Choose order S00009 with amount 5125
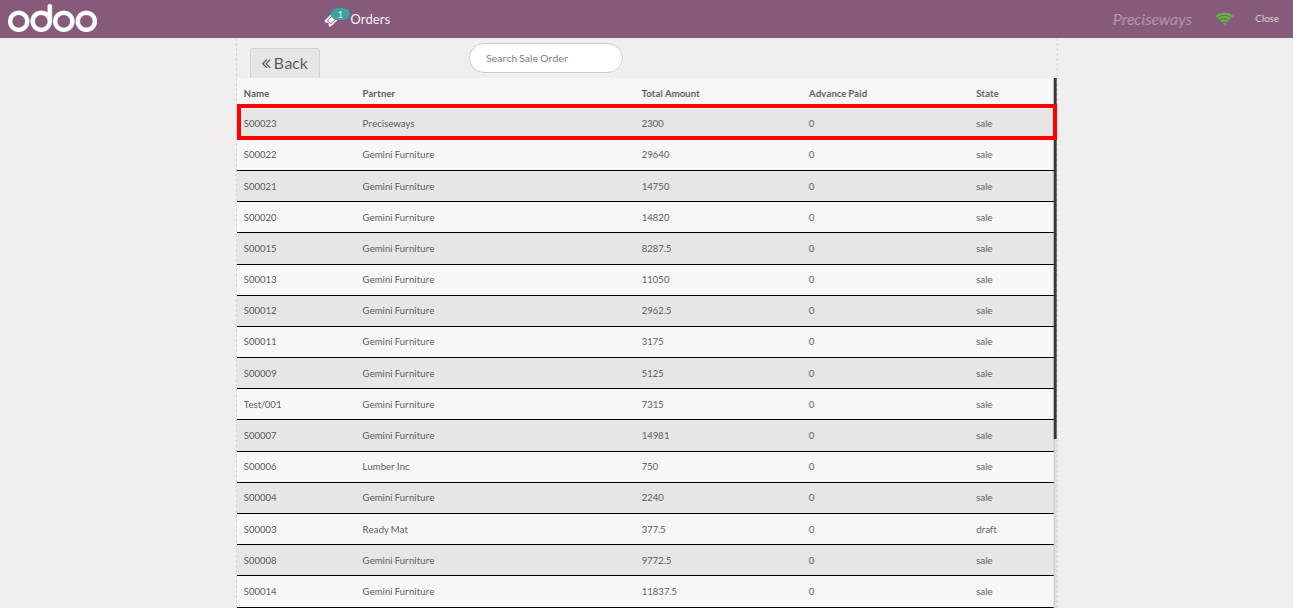Screen dimensions: 1293x608 click(646, 373)
